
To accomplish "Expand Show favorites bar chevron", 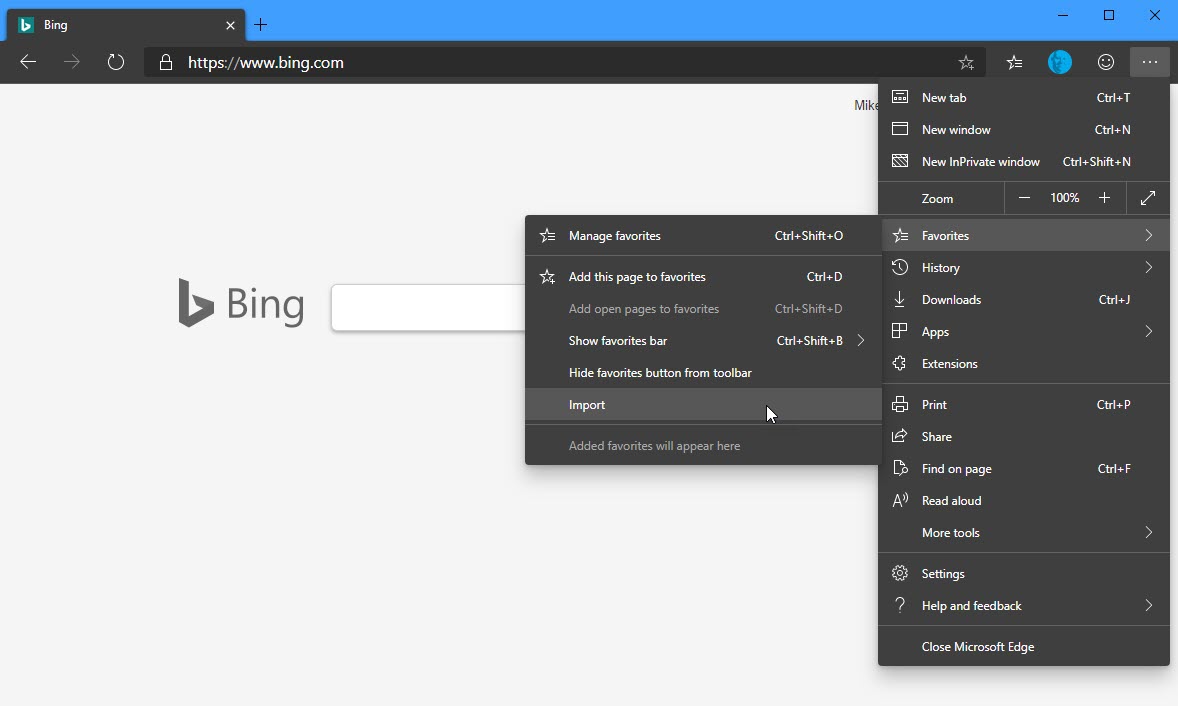I will 861,341.
